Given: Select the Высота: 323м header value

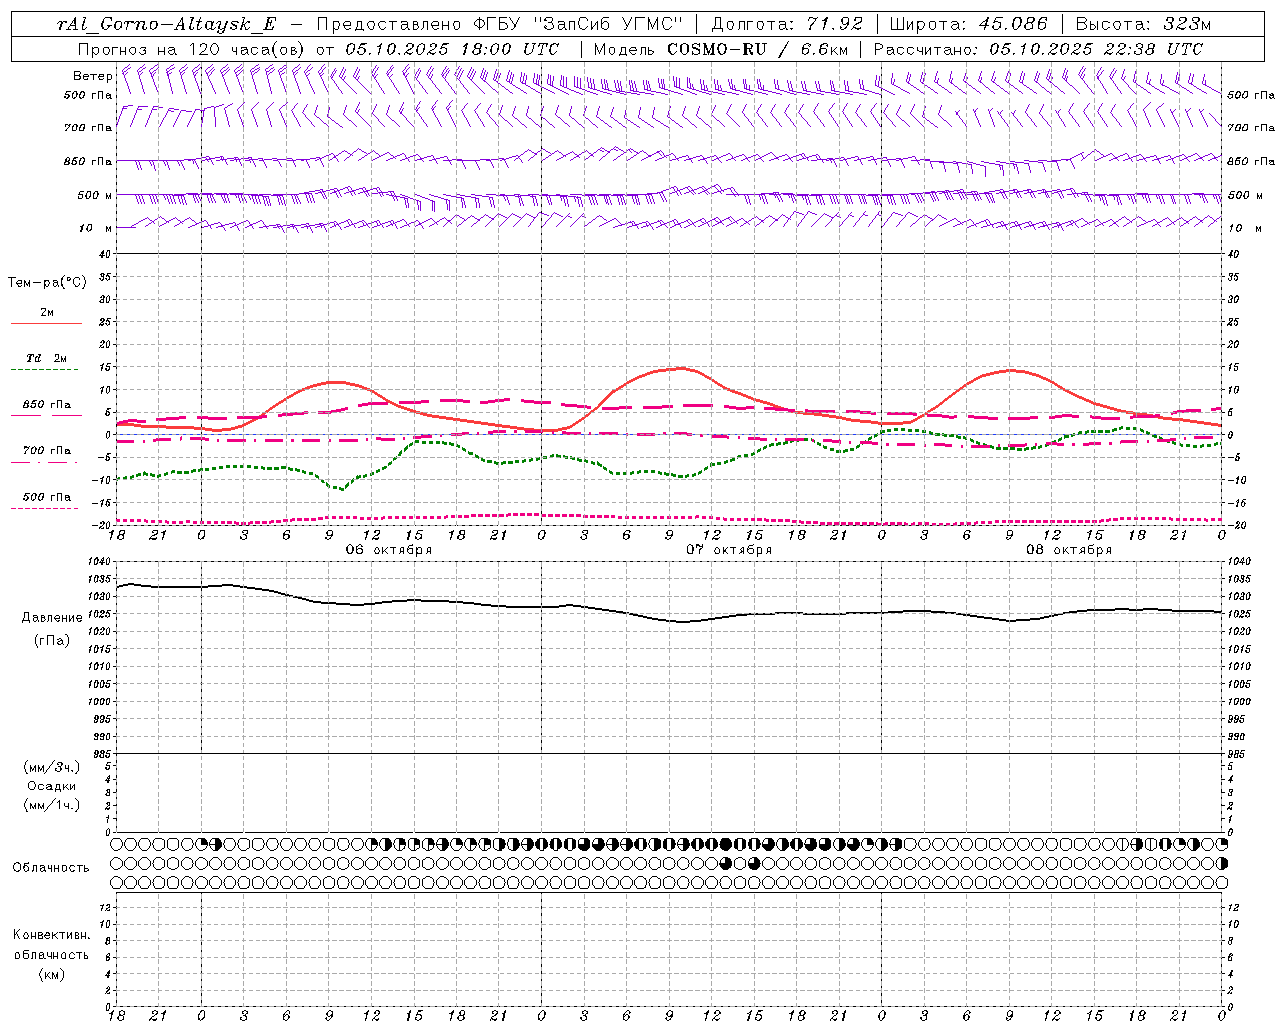Looking at the screenshot, I should pos(1143,24).
